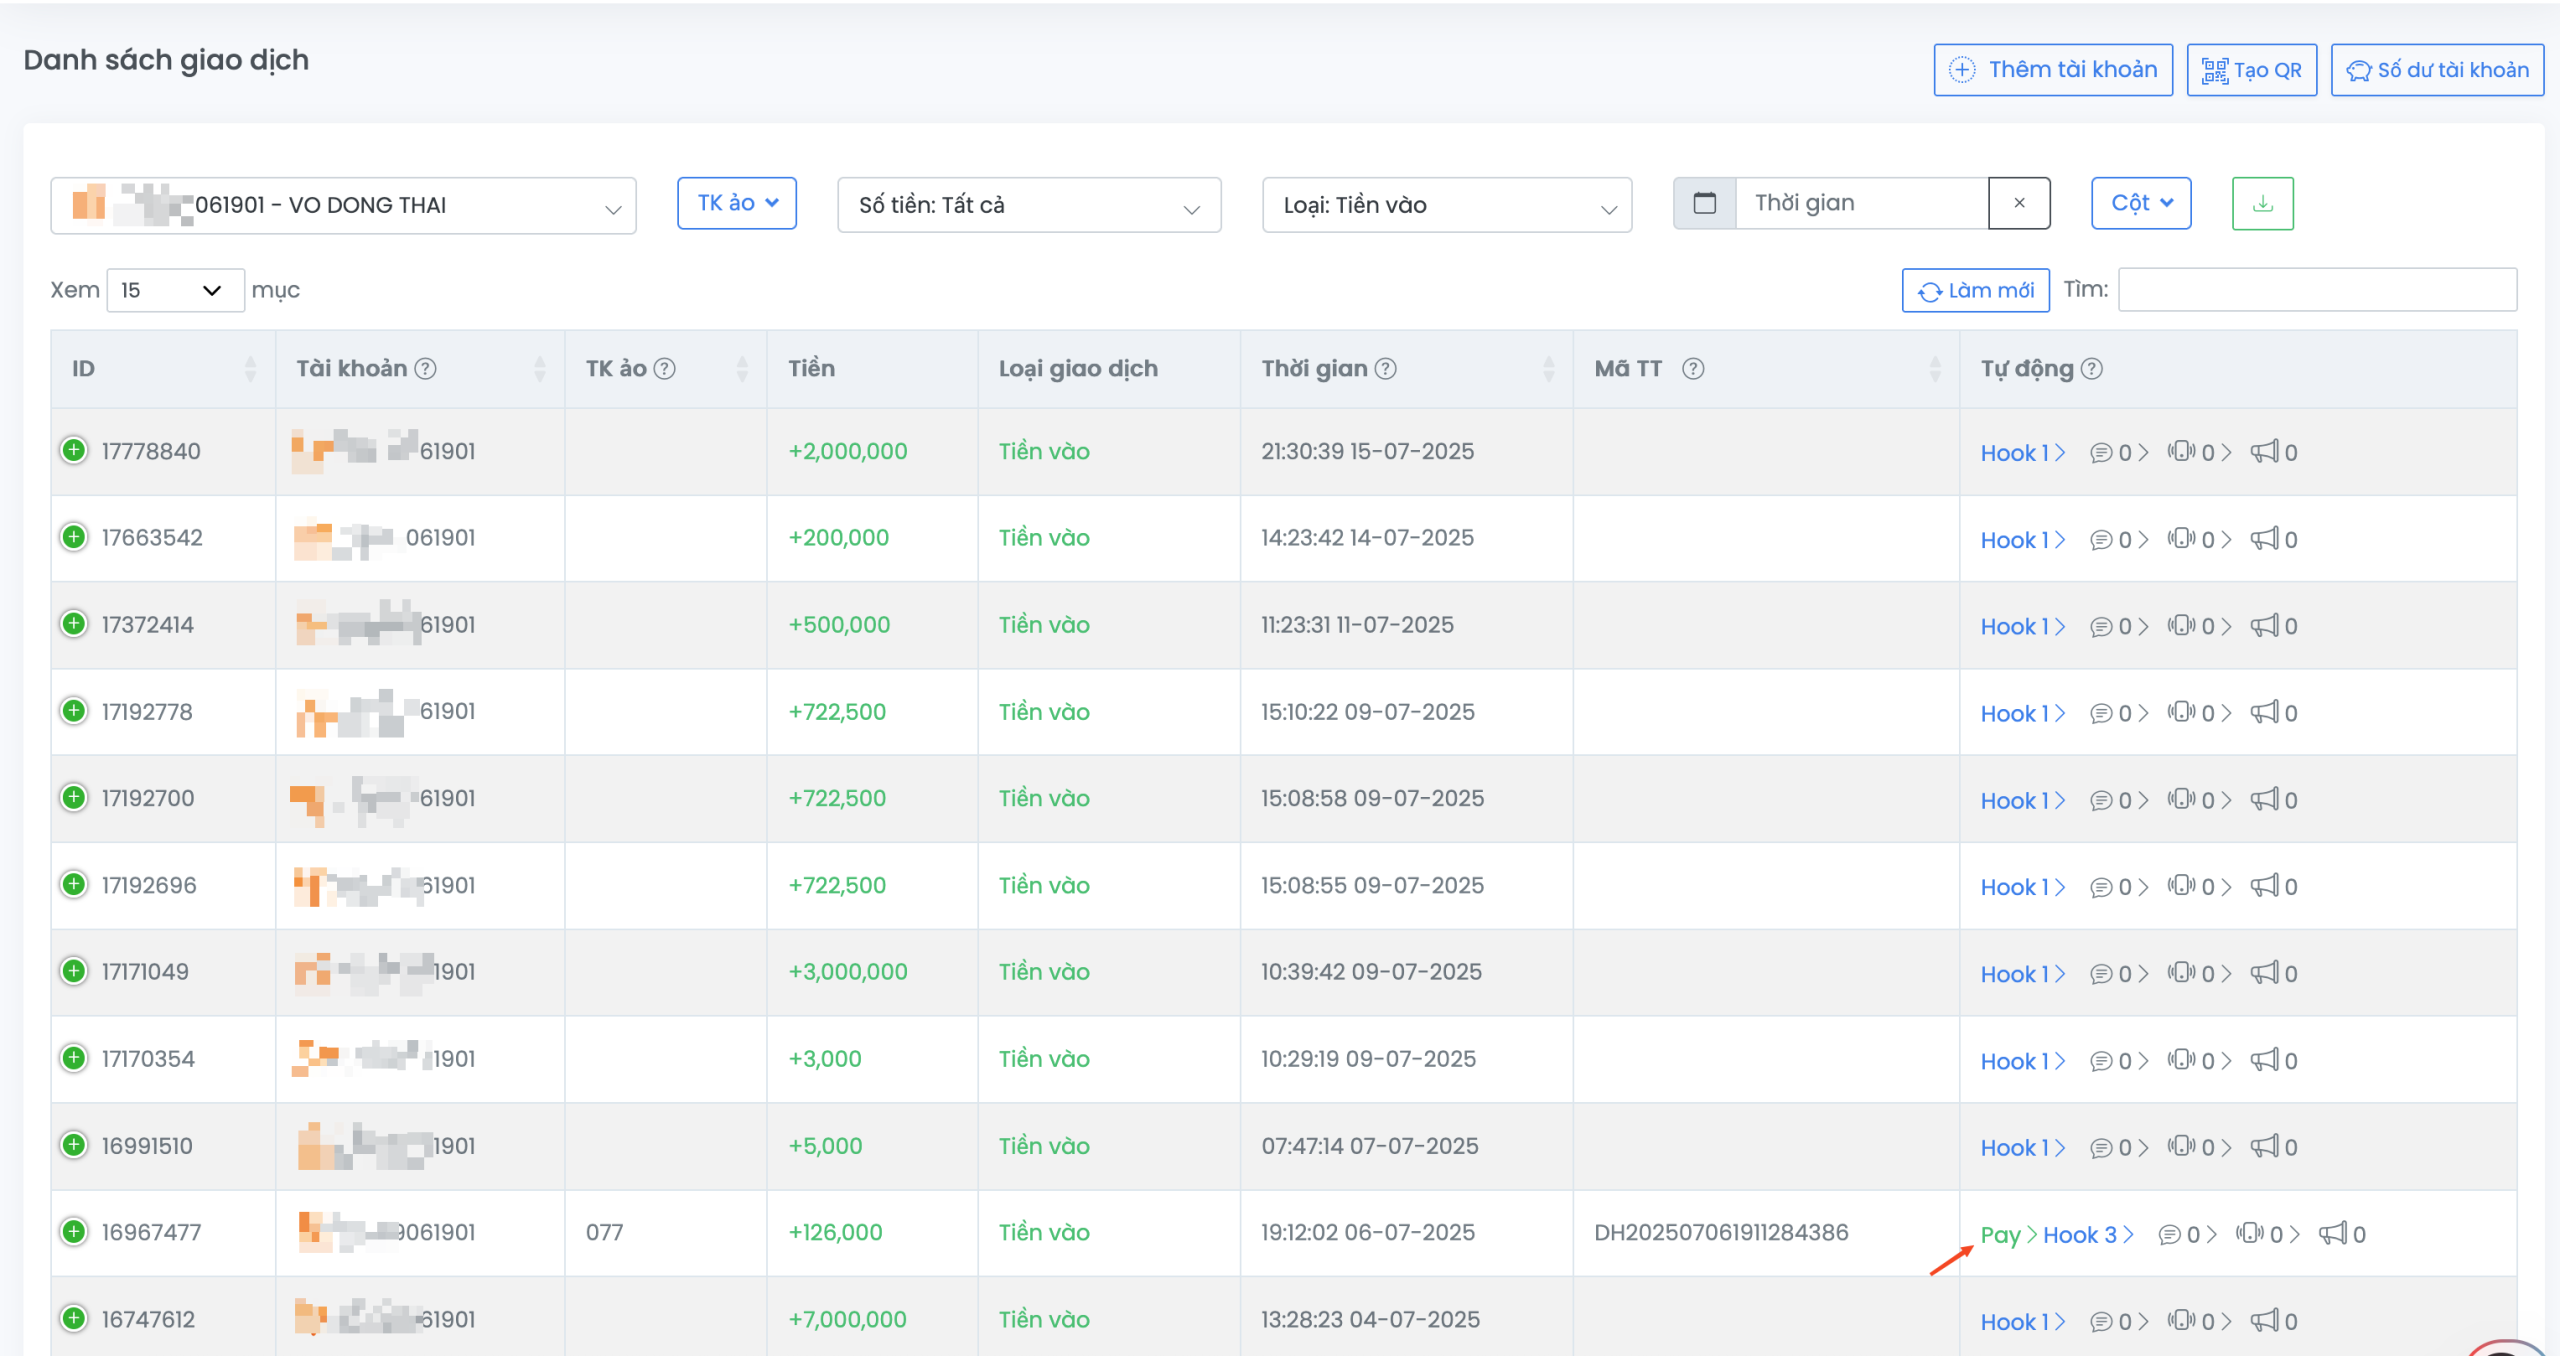Click the TK ảo column sort arrows

point(742,369)
